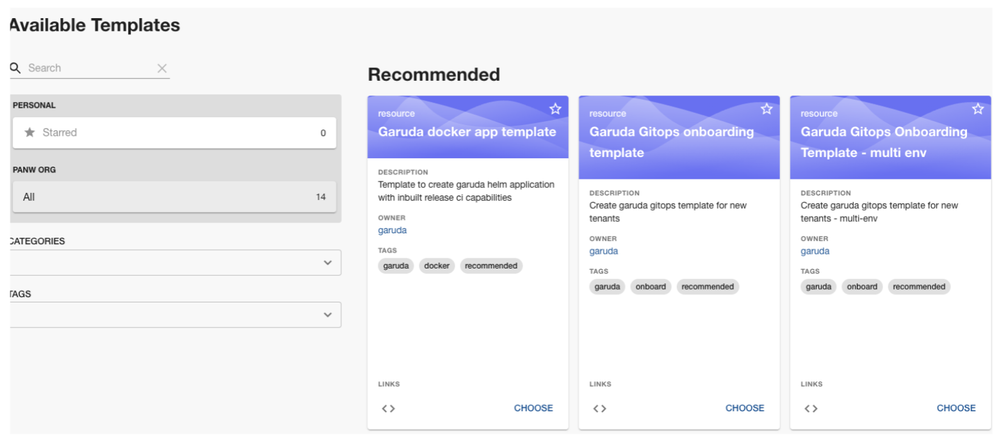Clear the search field with X icon

162,68
